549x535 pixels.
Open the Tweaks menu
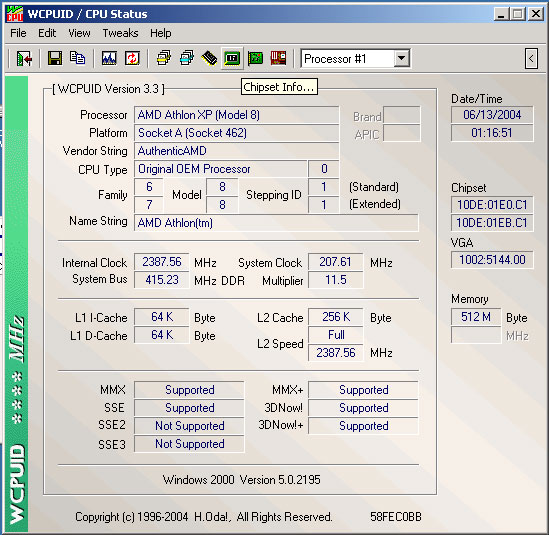(x=120, y=33)
